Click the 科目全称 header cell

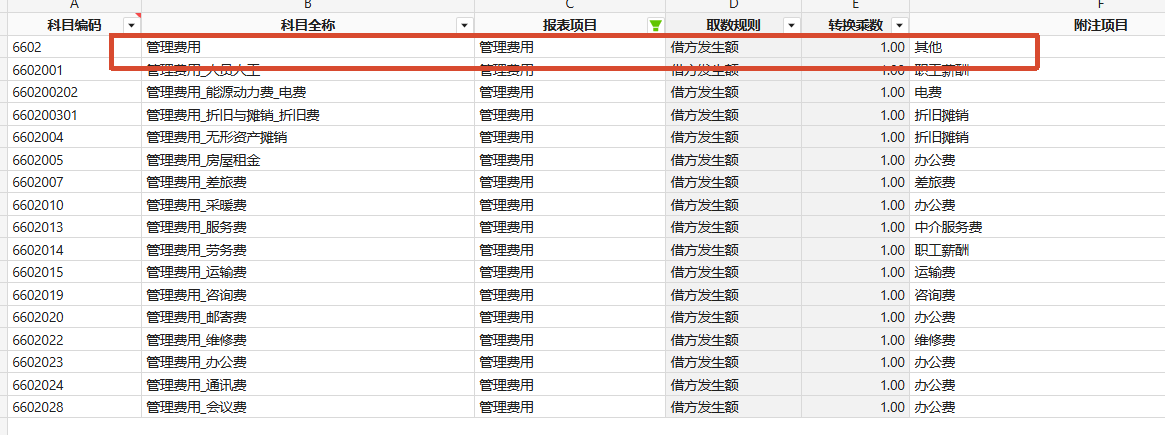click(308, 25)
